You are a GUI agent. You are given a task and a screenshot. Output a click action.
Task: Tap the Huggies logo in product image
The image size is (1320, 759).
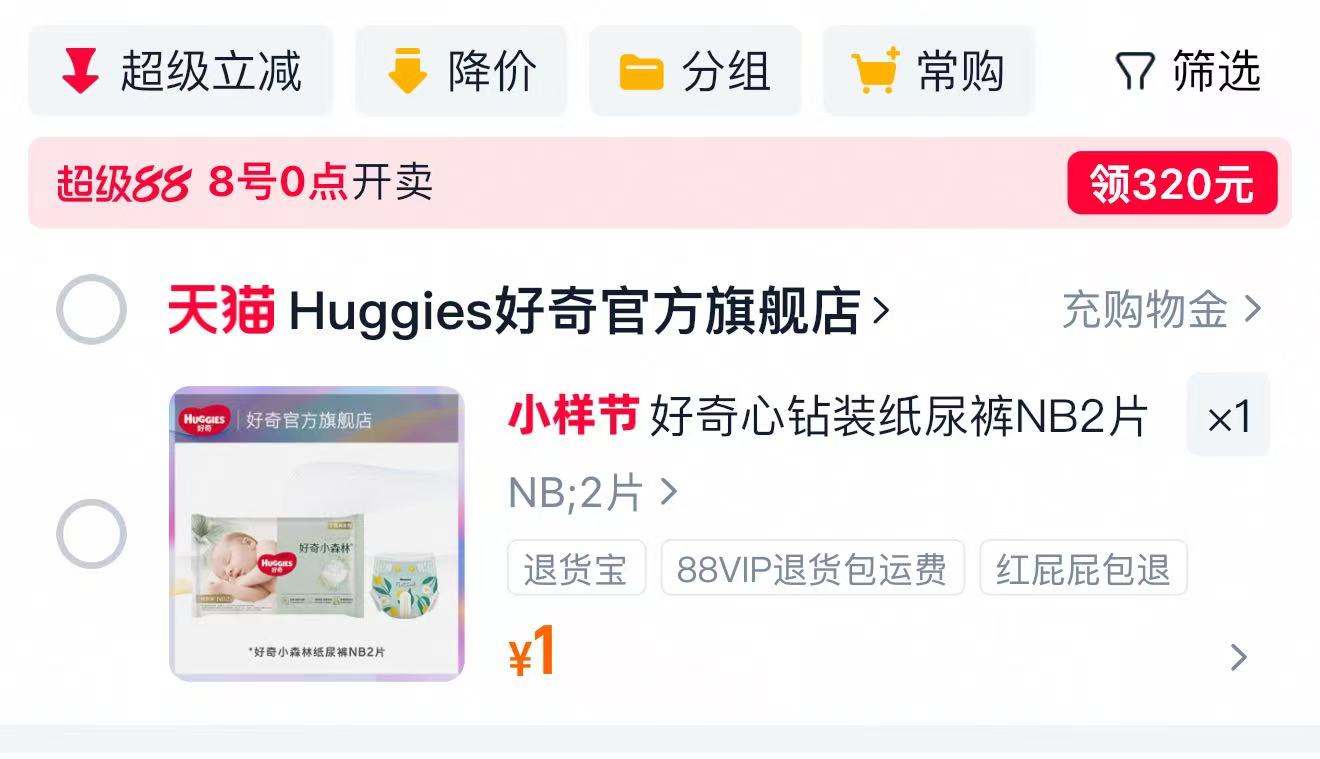click(x=203, y=419)
